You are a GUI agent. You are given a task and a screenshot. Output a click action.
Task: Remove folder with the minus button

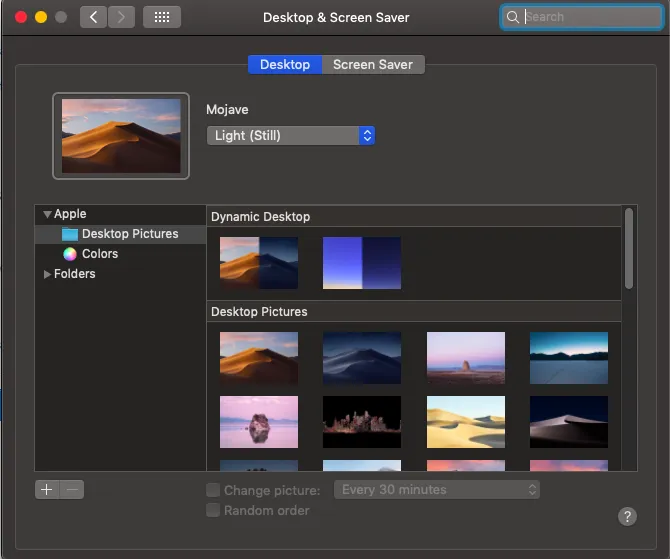(x=72, y=489)
